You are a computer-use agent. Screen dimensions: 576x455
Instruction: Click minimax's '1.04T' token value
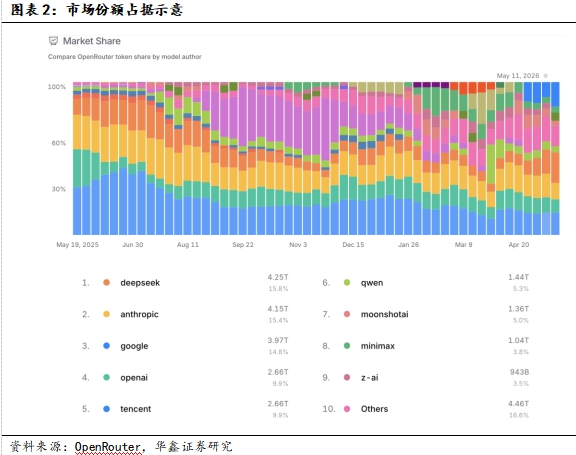[518, 340]
